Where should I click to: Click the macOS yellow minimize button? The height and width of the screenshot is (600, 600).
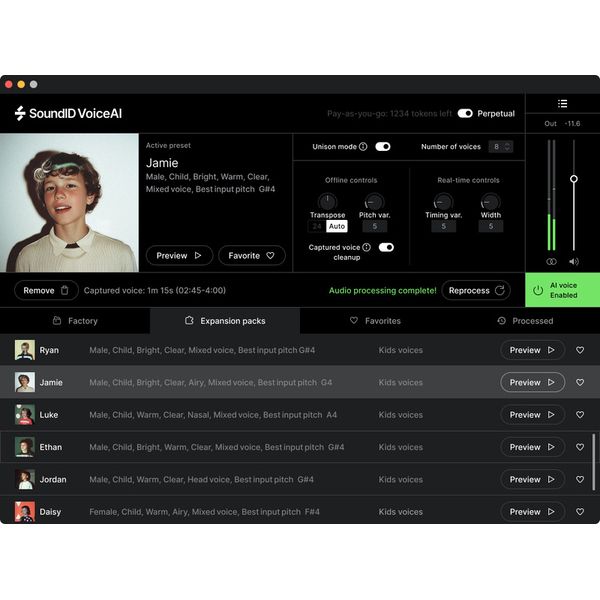pos(21,84)
